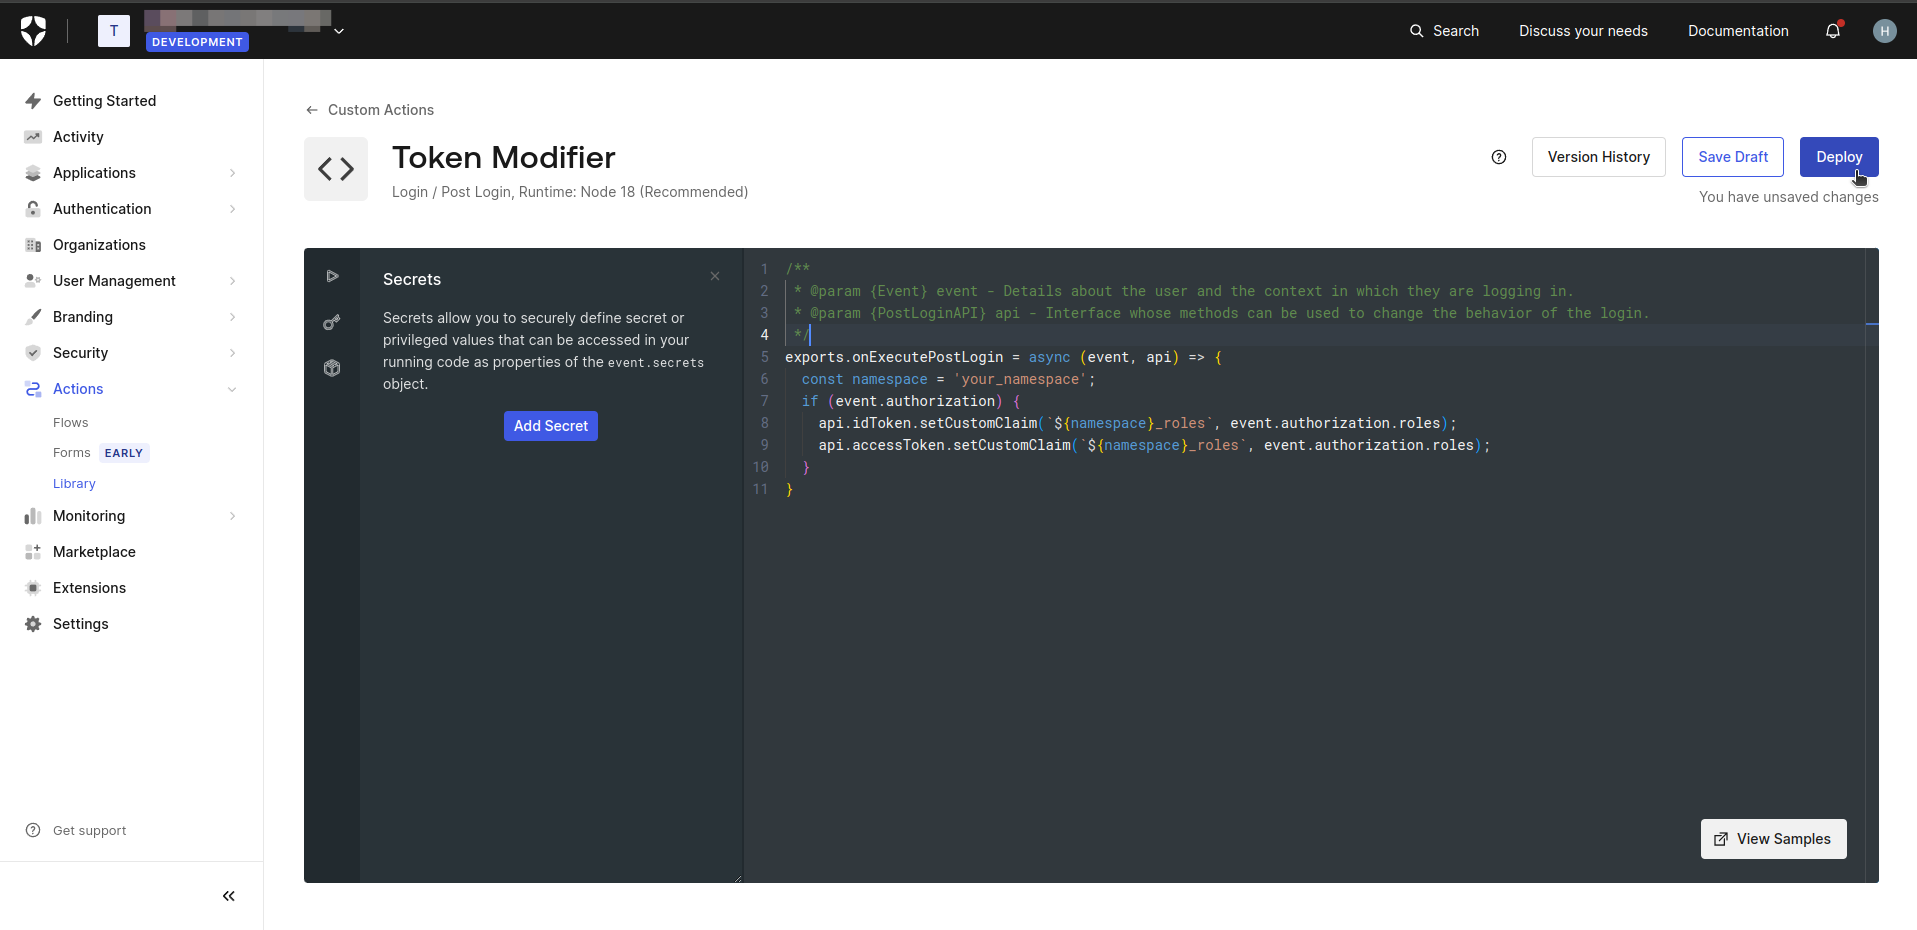Click Discuss your needs link

click(1583, 31)
